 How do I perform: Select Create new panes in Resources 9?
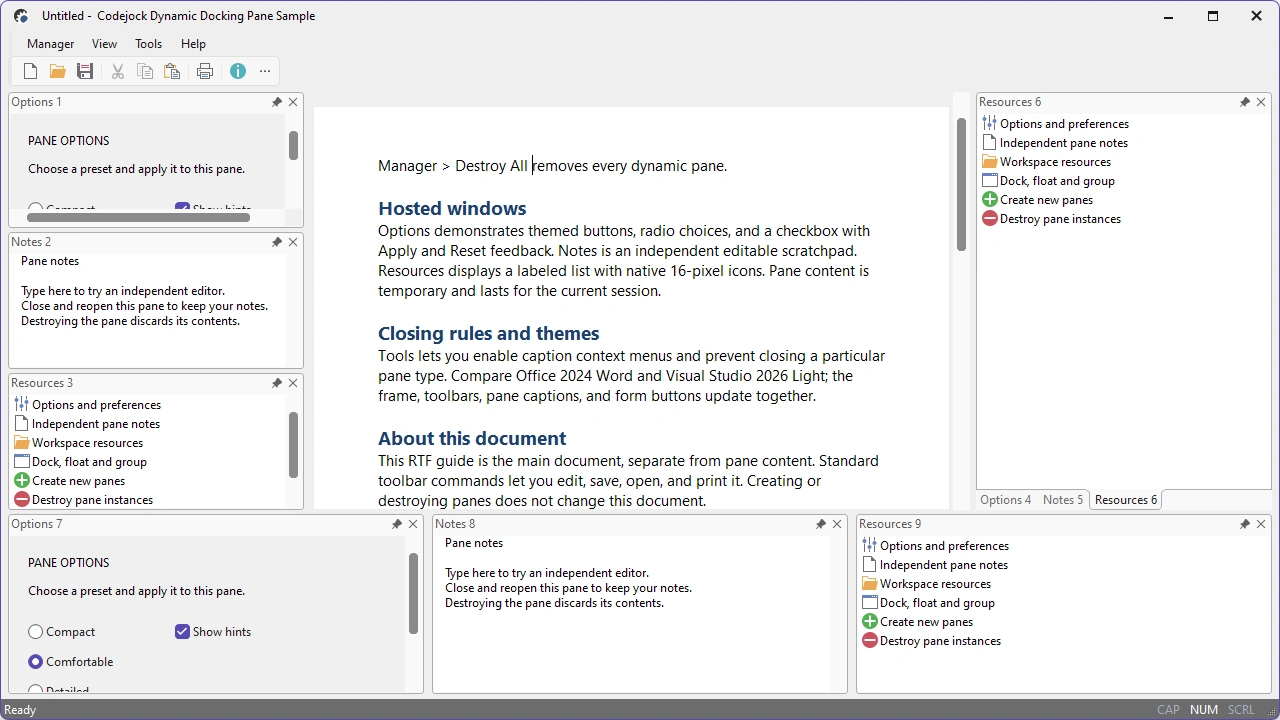[917, 622]
